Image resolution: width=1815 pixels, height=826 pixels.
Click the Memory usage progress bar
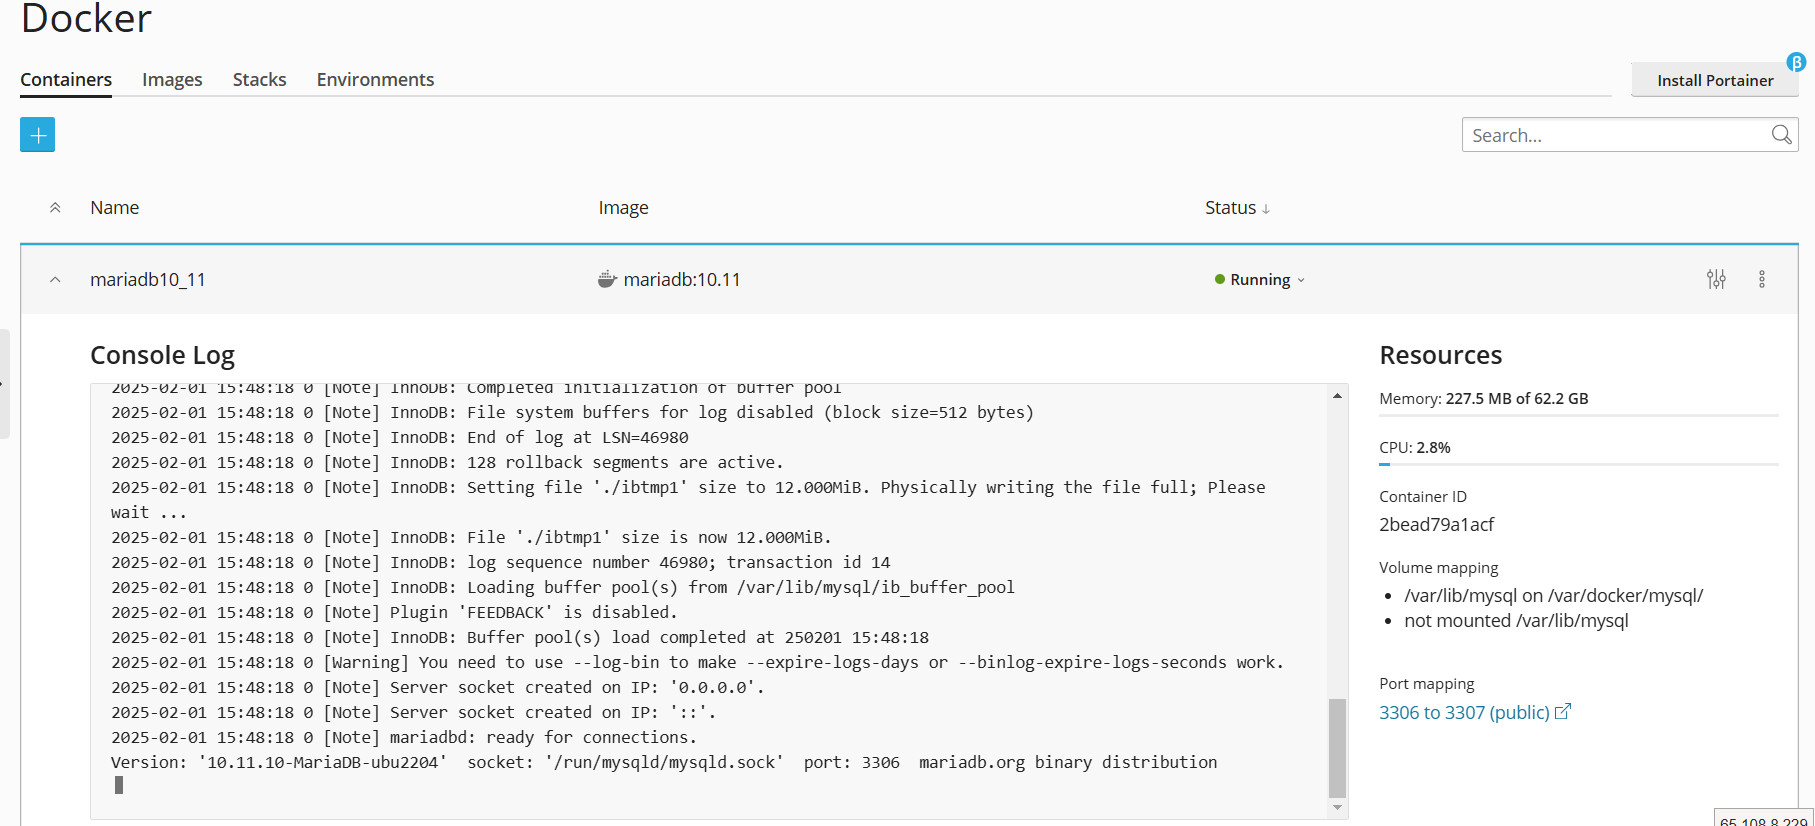click(1578, 415)
